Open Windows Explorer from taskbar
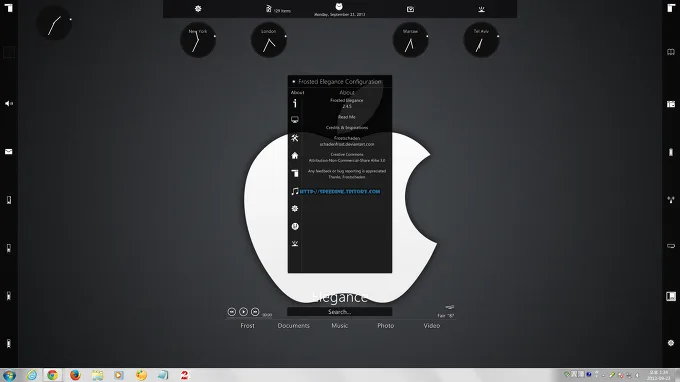Viewport: 680px width, 382px height. (98, 375)
